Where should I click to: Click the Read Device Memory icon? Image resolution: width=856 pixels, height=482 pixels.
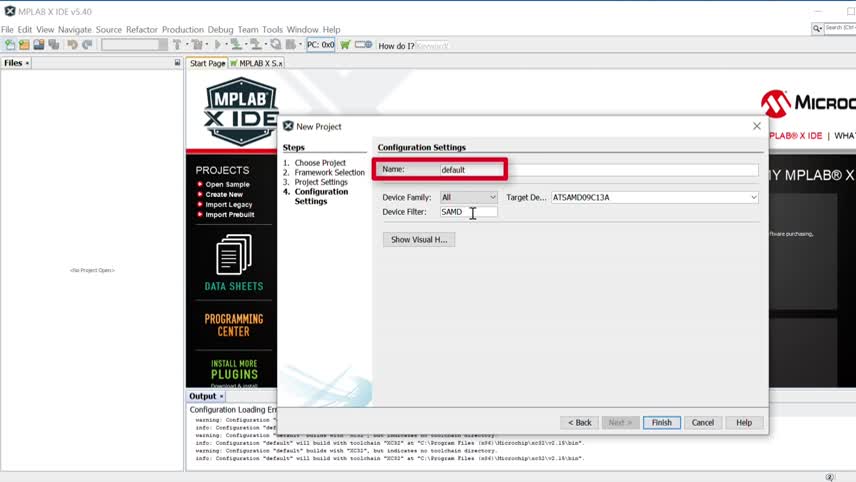click(x=255, y=45)
